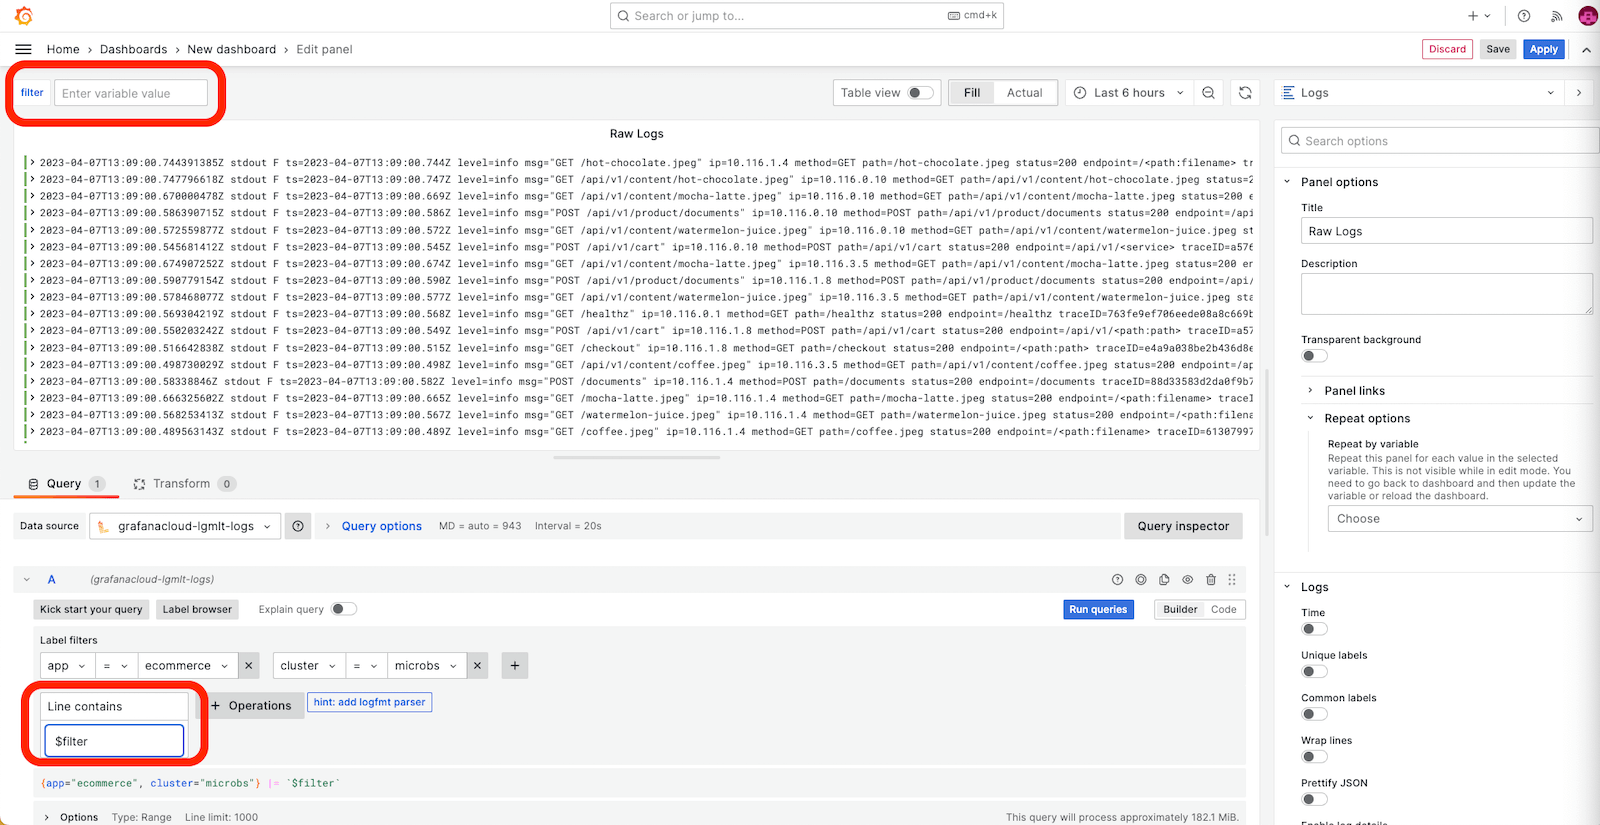Screen dimensions: 1600x825
Task: Switch to the Transform tab
Action: [x=181, y=484]
